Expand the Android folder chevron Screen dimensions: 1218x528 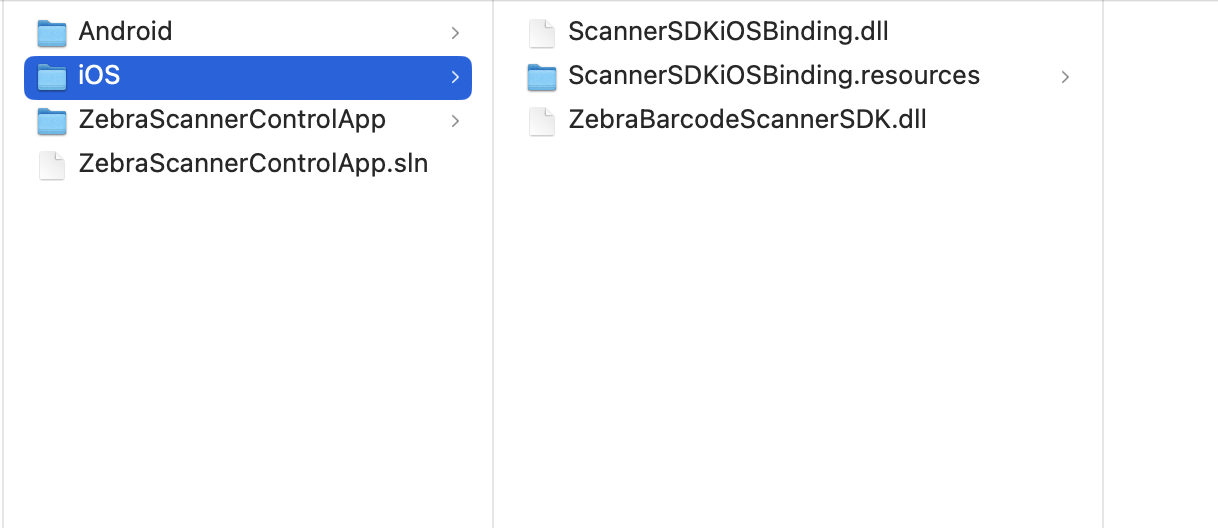455,33
